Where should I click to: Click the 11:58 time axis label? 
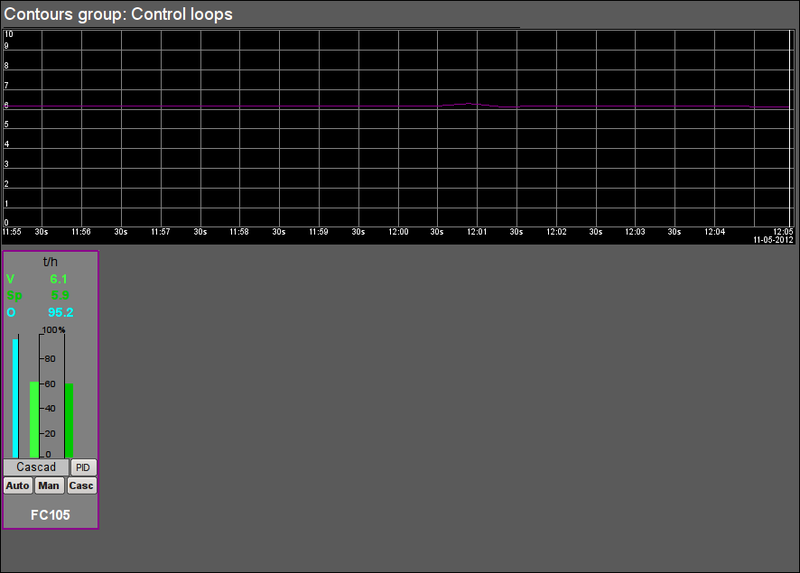point(239,232)
